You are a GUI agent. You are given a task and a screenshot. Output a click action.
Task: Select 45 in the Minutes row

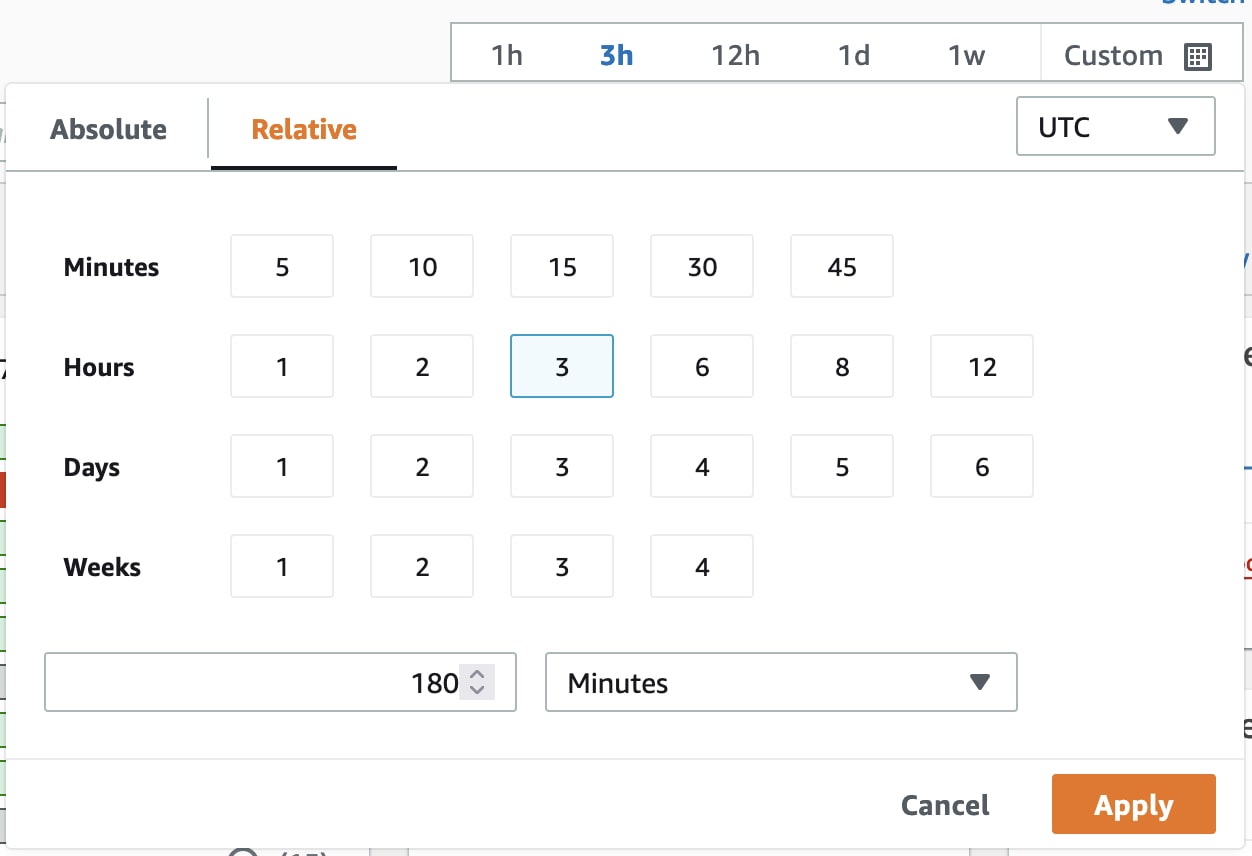(x=841, y=267)
